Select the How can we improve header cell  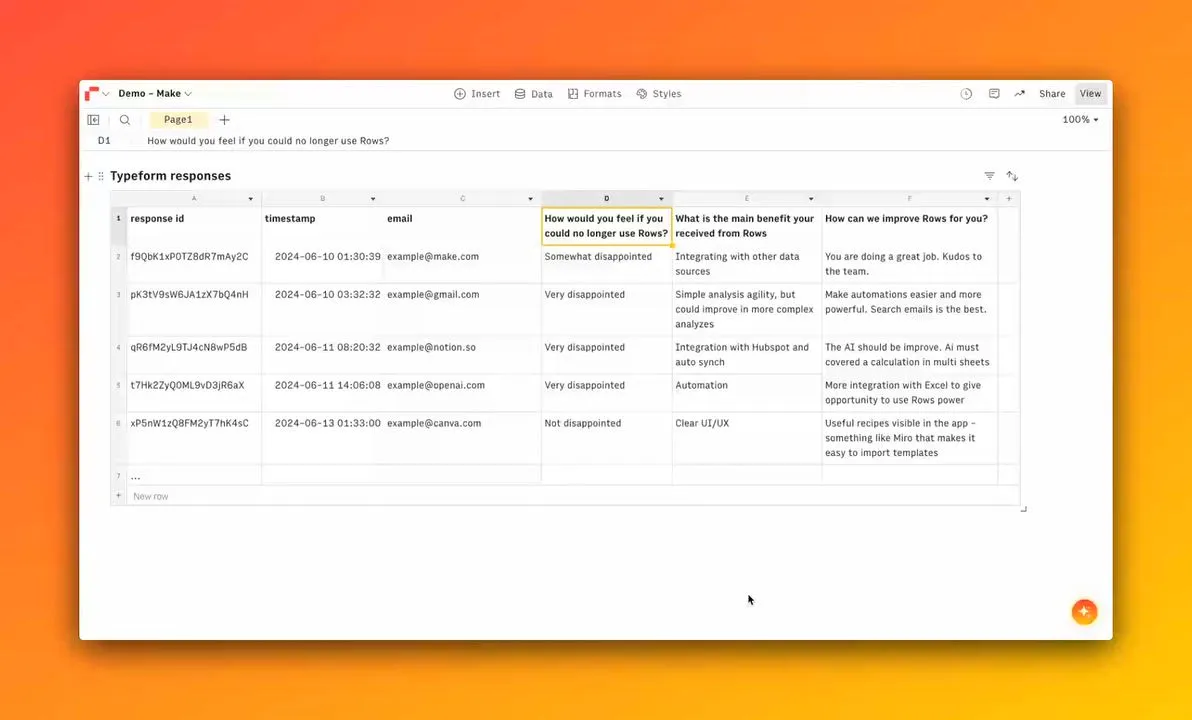click(909, 226)
